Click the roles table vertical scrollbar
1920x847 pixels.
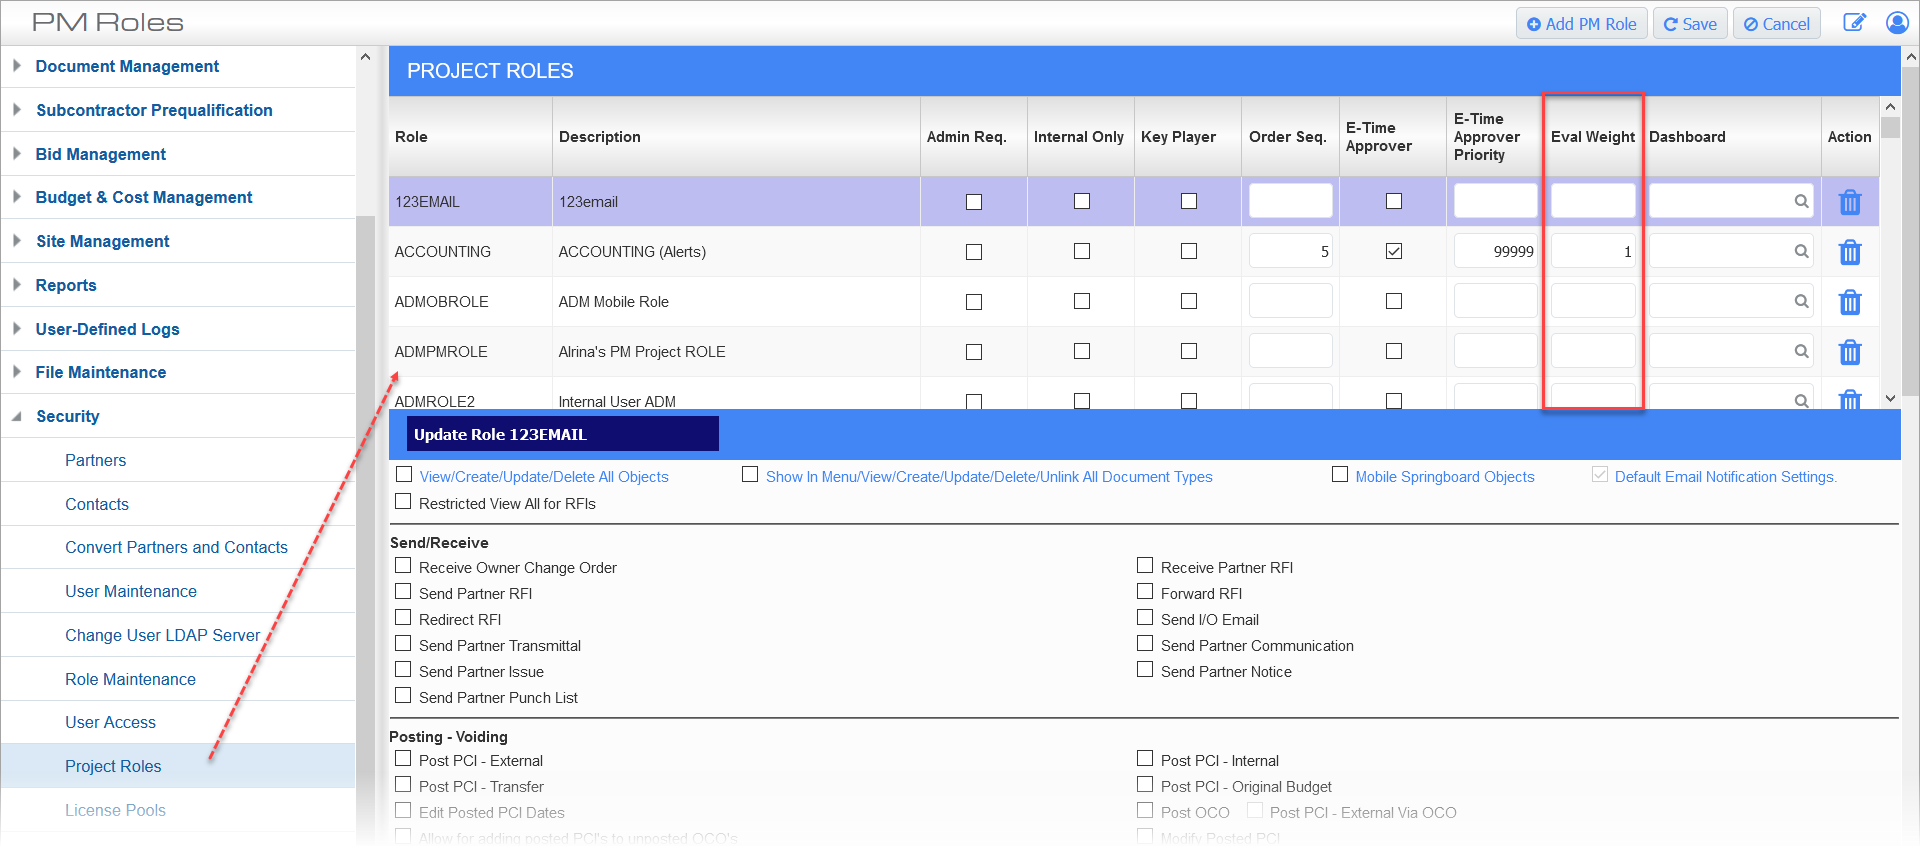(1889, 250)
